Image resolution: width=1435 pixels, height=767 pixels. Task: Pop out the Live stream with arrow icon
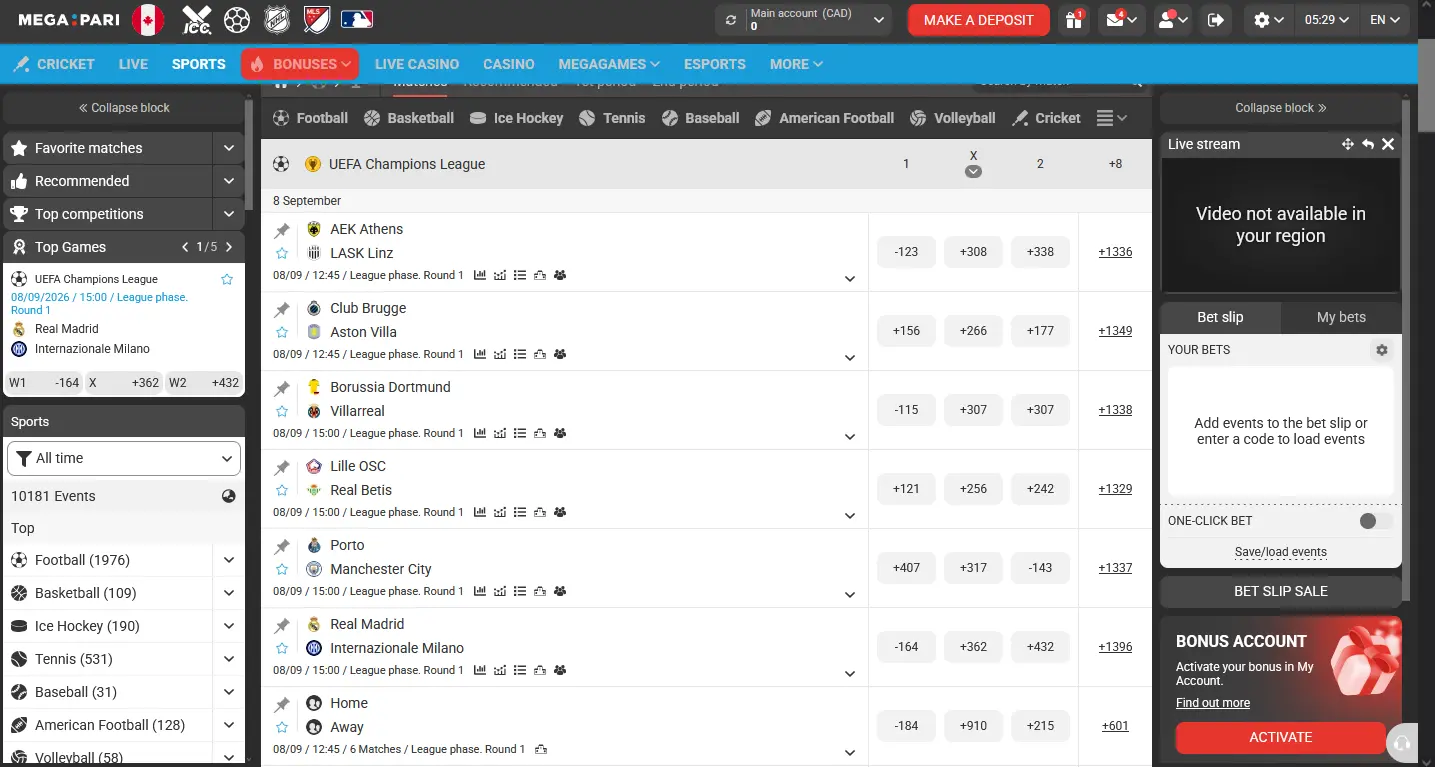point(1368,144)
